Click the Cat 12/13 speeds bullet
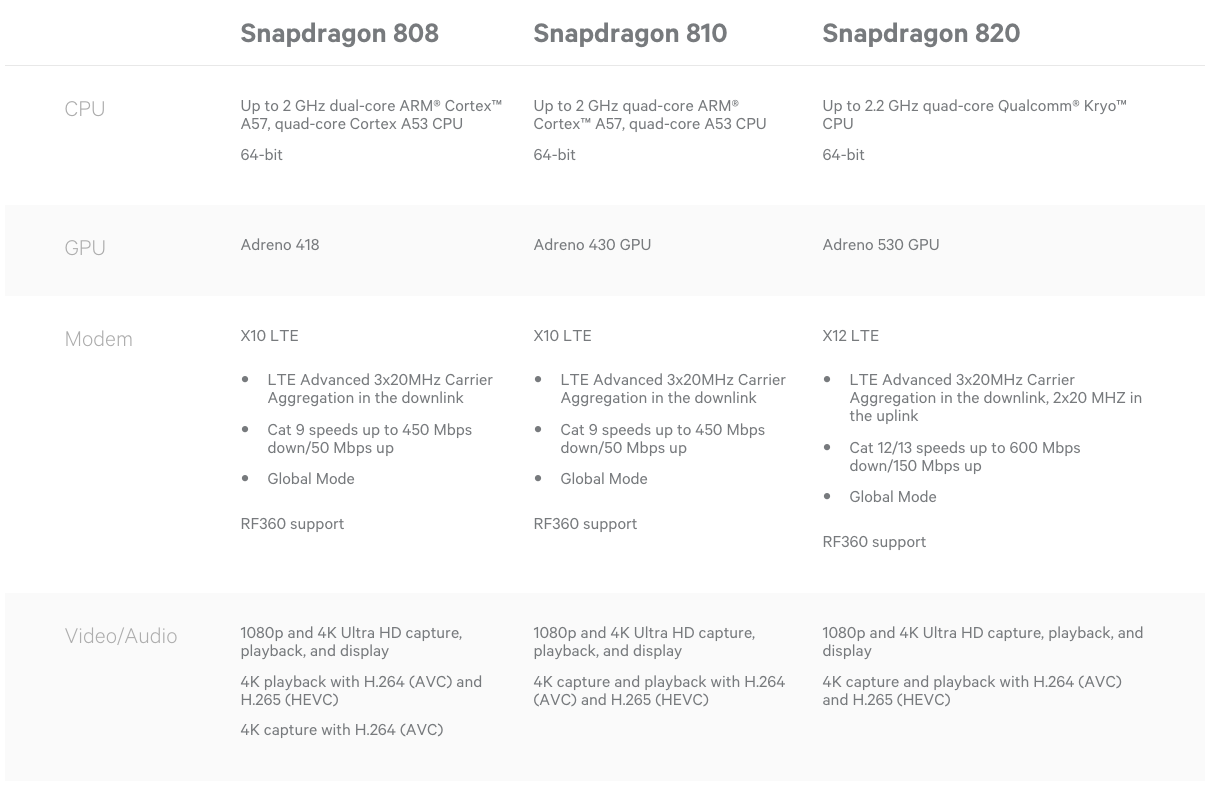Image resolution: width=1214 pixels, height=787 pixels. [964, 456]
